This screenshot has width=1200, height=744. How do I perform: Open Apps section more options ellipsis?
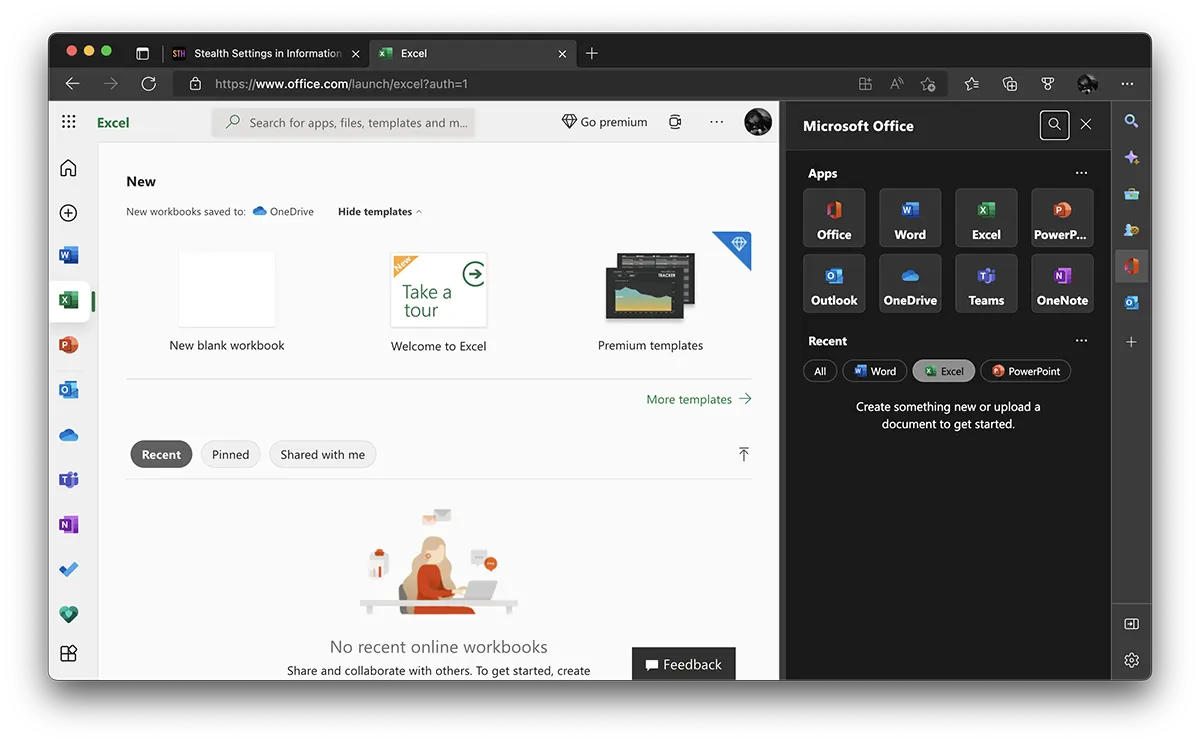(x=1081, y=173)
